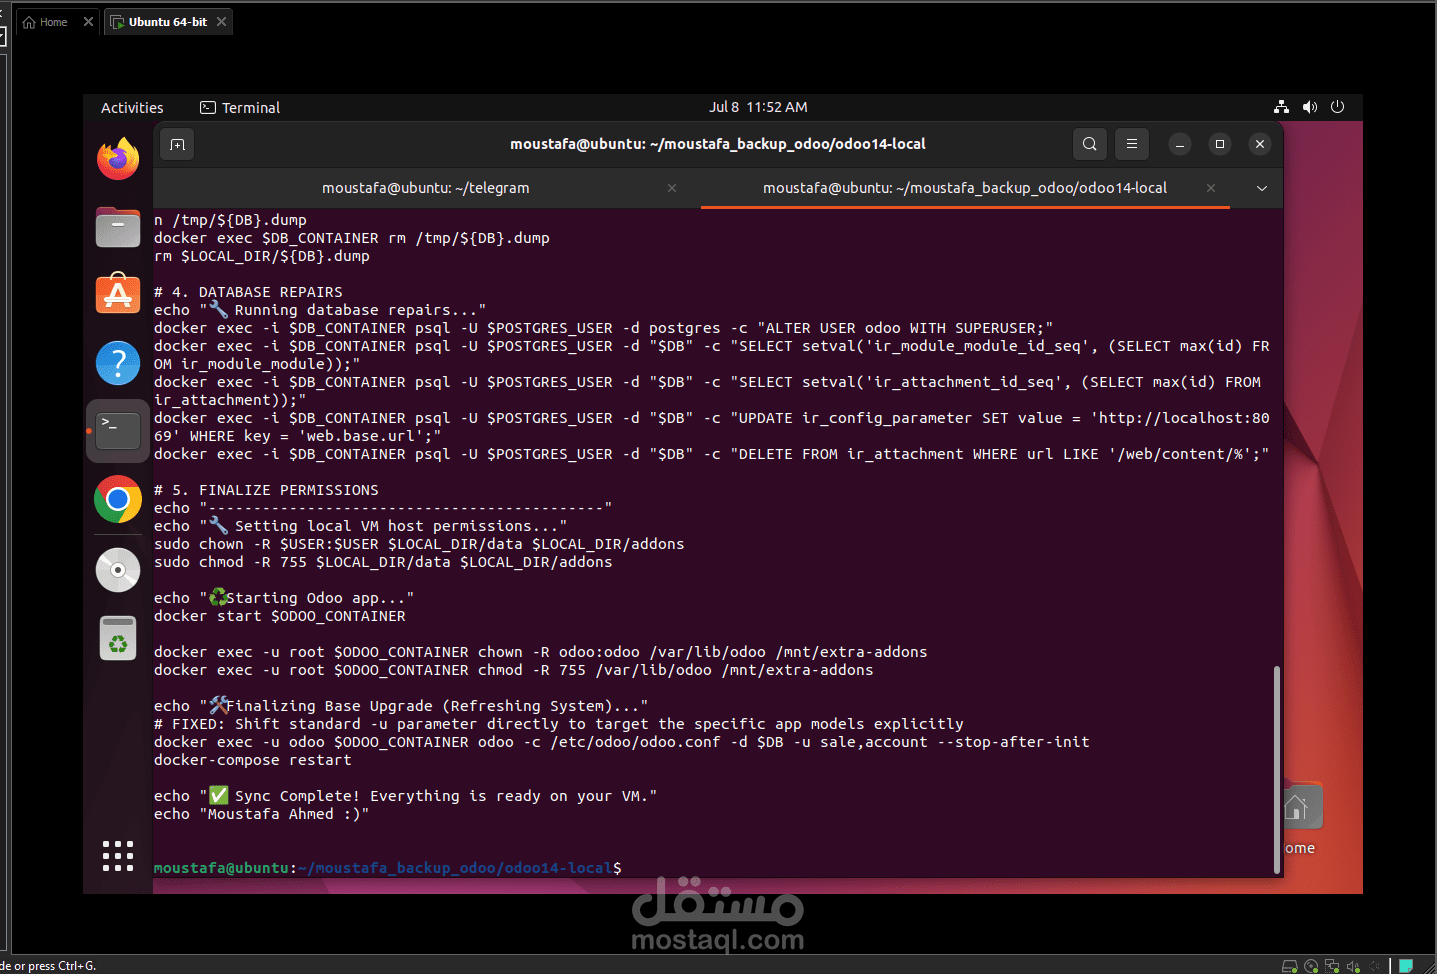Show Applications grid in the dock
This screenshot has width=1437, height=974.
pyautogui.click(x=118, y=855)
